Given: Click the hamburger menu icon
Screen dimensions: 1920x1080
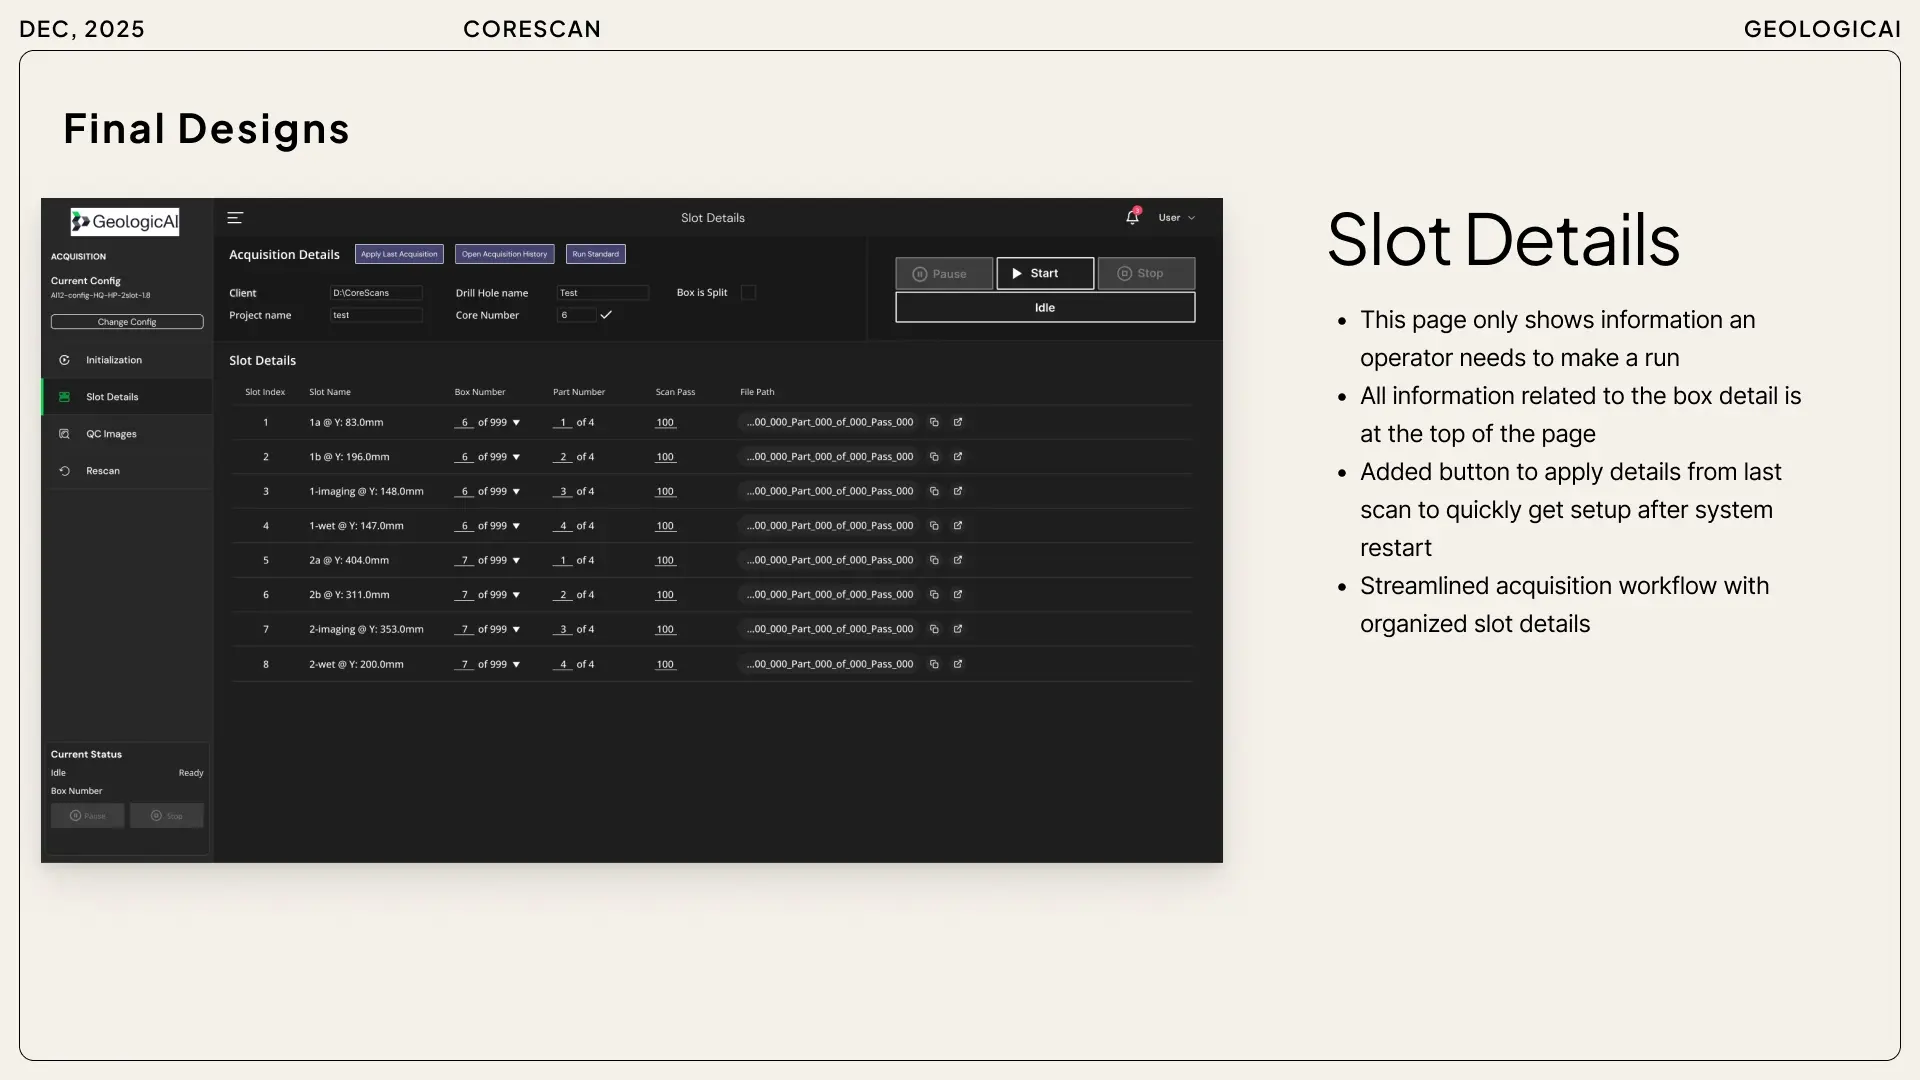Looking at the screenshot, I should coord(235,218).
